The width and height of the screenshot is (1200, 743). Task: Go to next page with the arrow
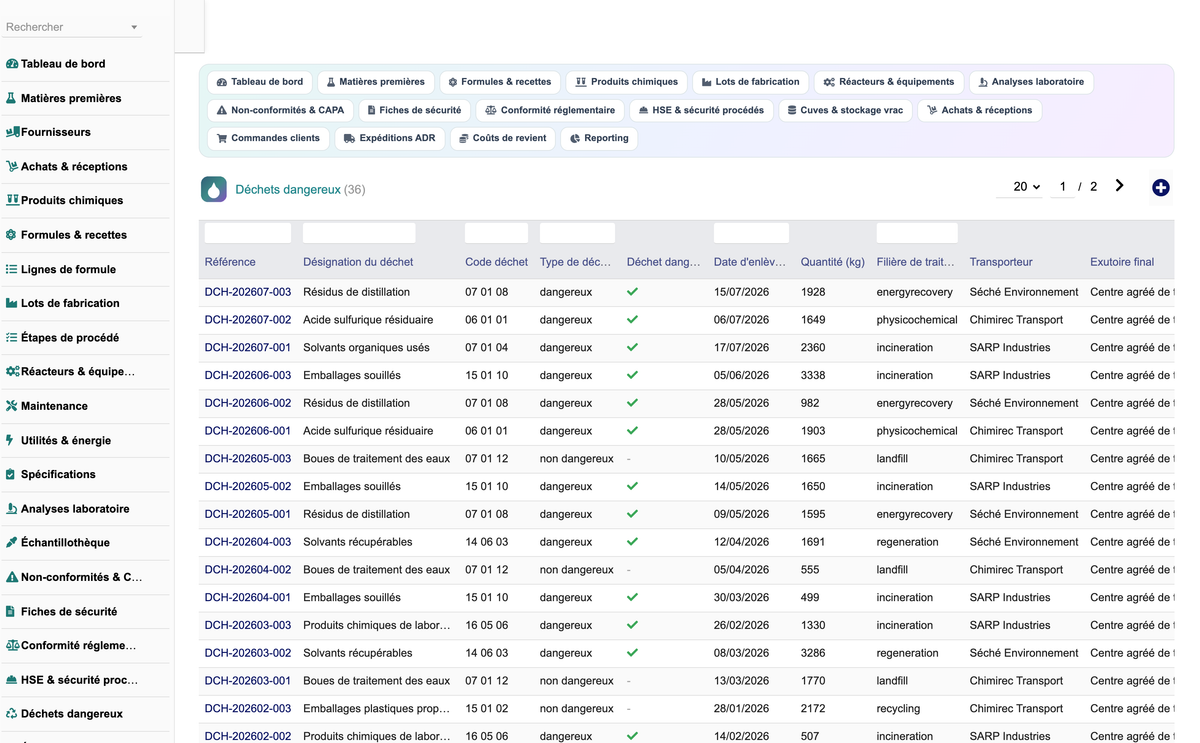[x=1119, y=186]
